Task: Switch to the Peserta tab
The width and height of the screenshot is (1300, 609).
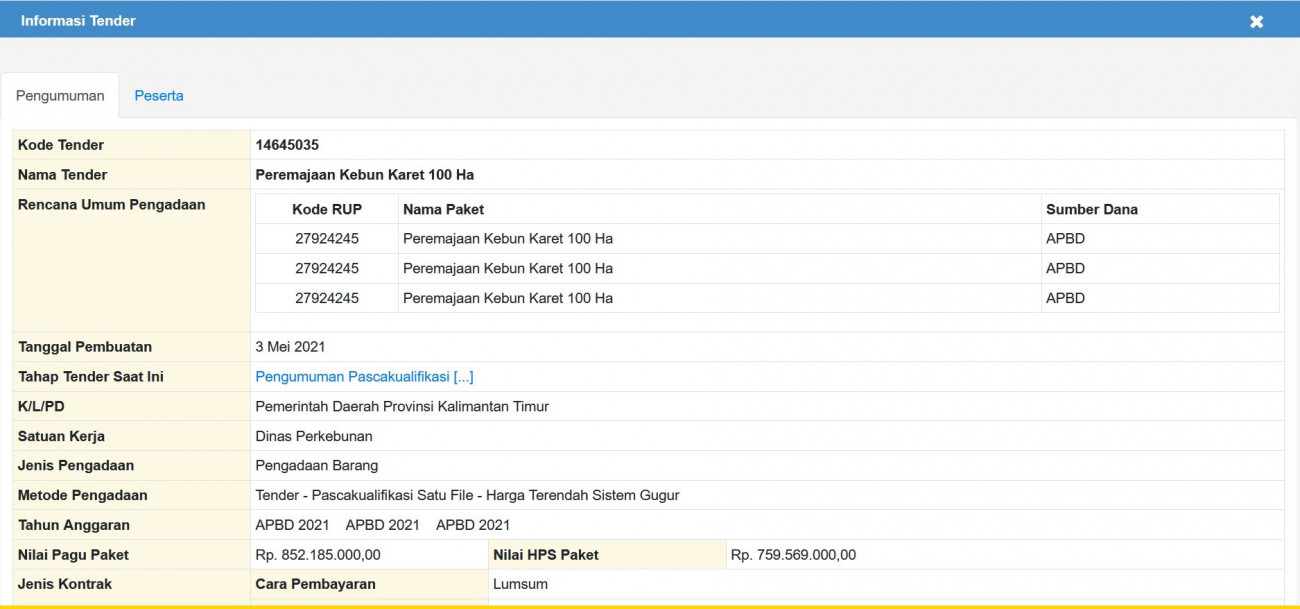Action: (159, 96)
